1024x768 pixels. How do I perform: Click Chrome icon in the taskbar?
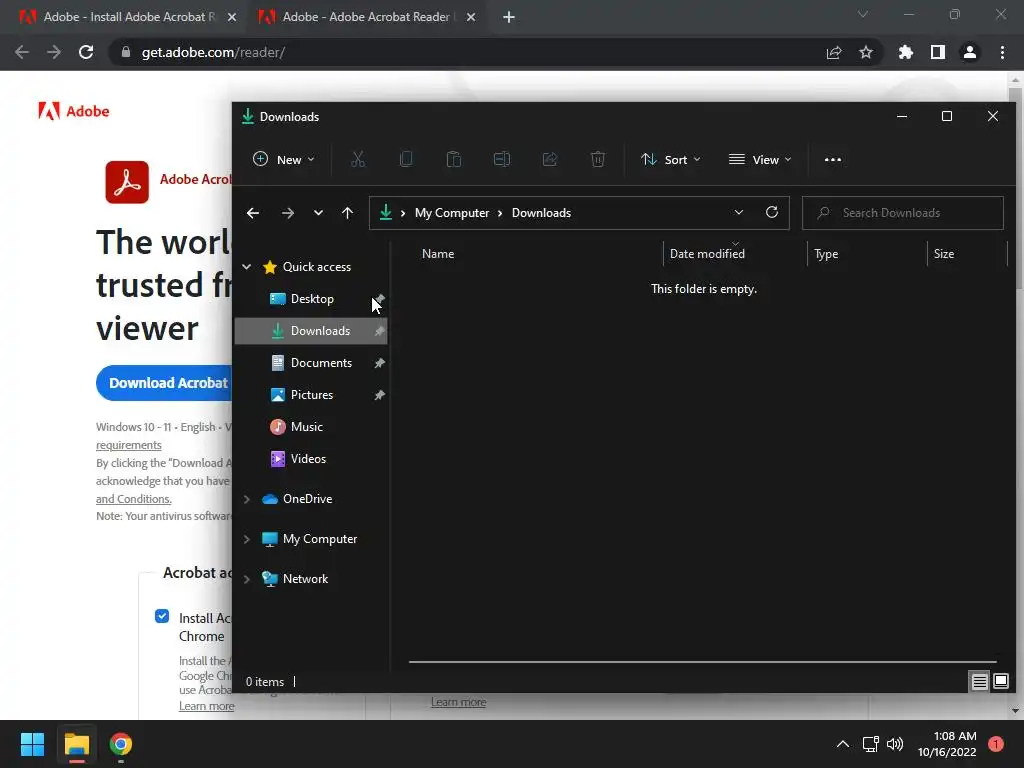point(121,744)
